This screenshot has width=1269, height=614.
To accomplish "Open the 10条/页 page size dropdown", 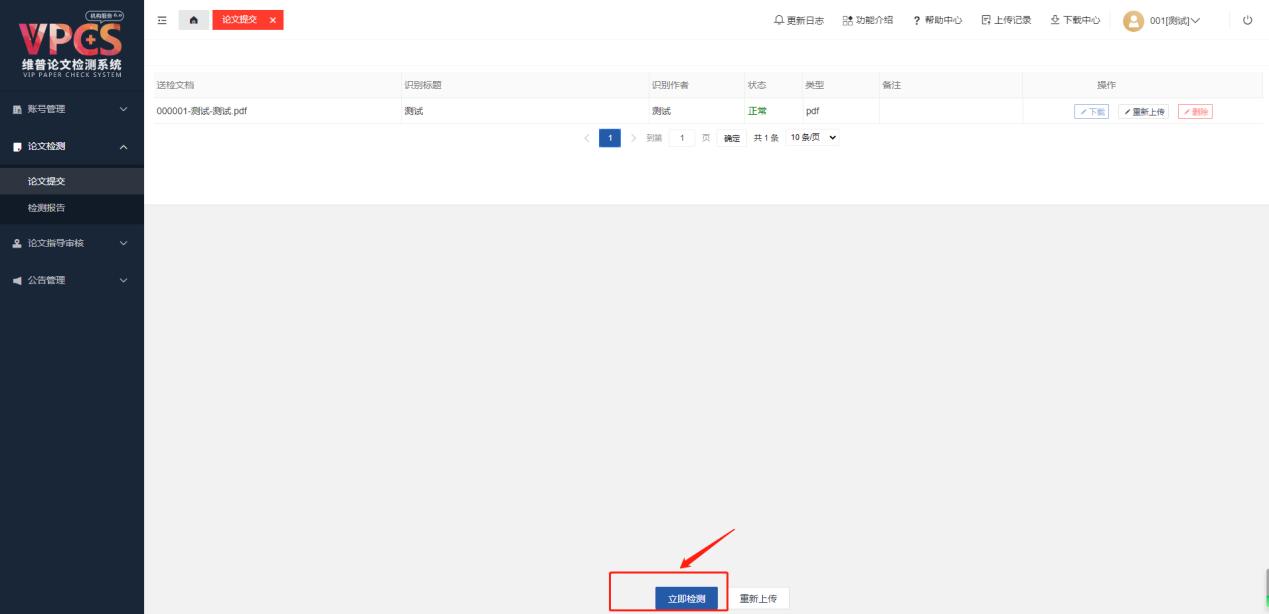I will (x=814, y=138).
